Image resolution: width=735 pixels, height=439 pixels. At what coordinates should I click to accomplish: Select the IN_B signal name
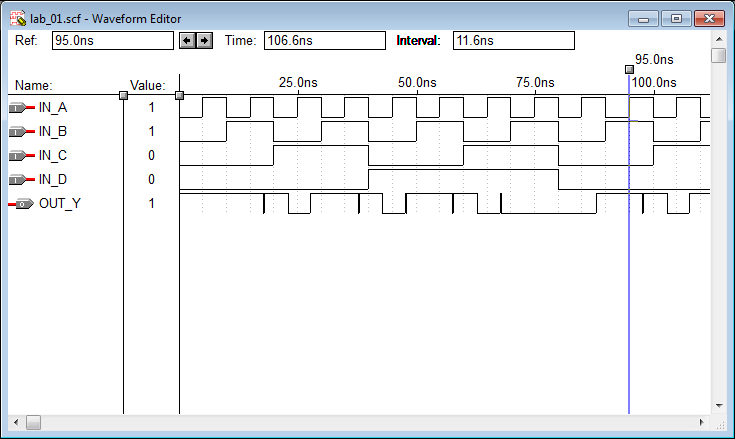tap(53, 132)
